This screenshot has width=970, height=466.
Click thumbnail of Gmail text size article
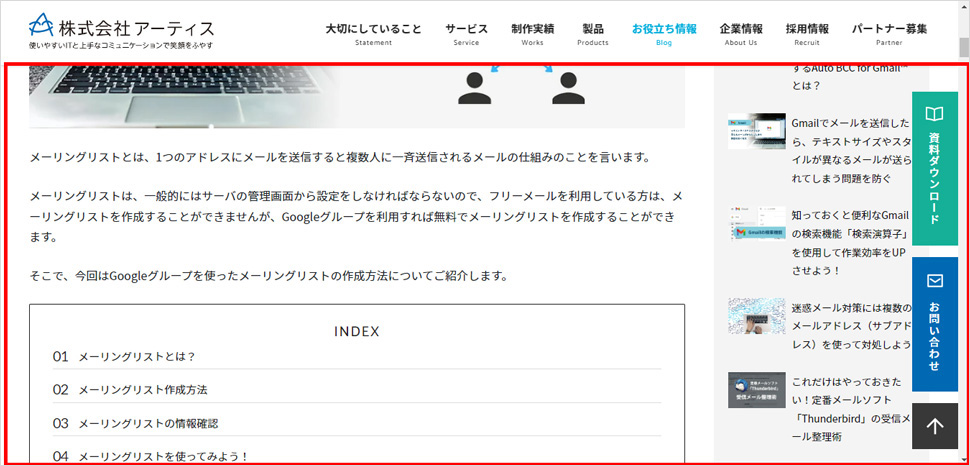[x=757, y=131]
